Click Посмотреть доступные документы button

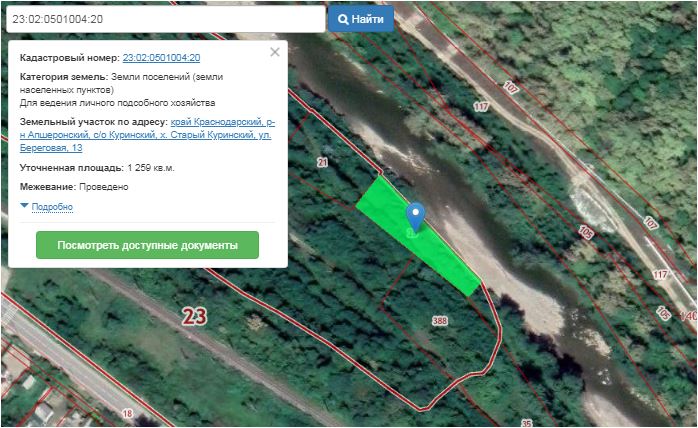coord(147,245)
